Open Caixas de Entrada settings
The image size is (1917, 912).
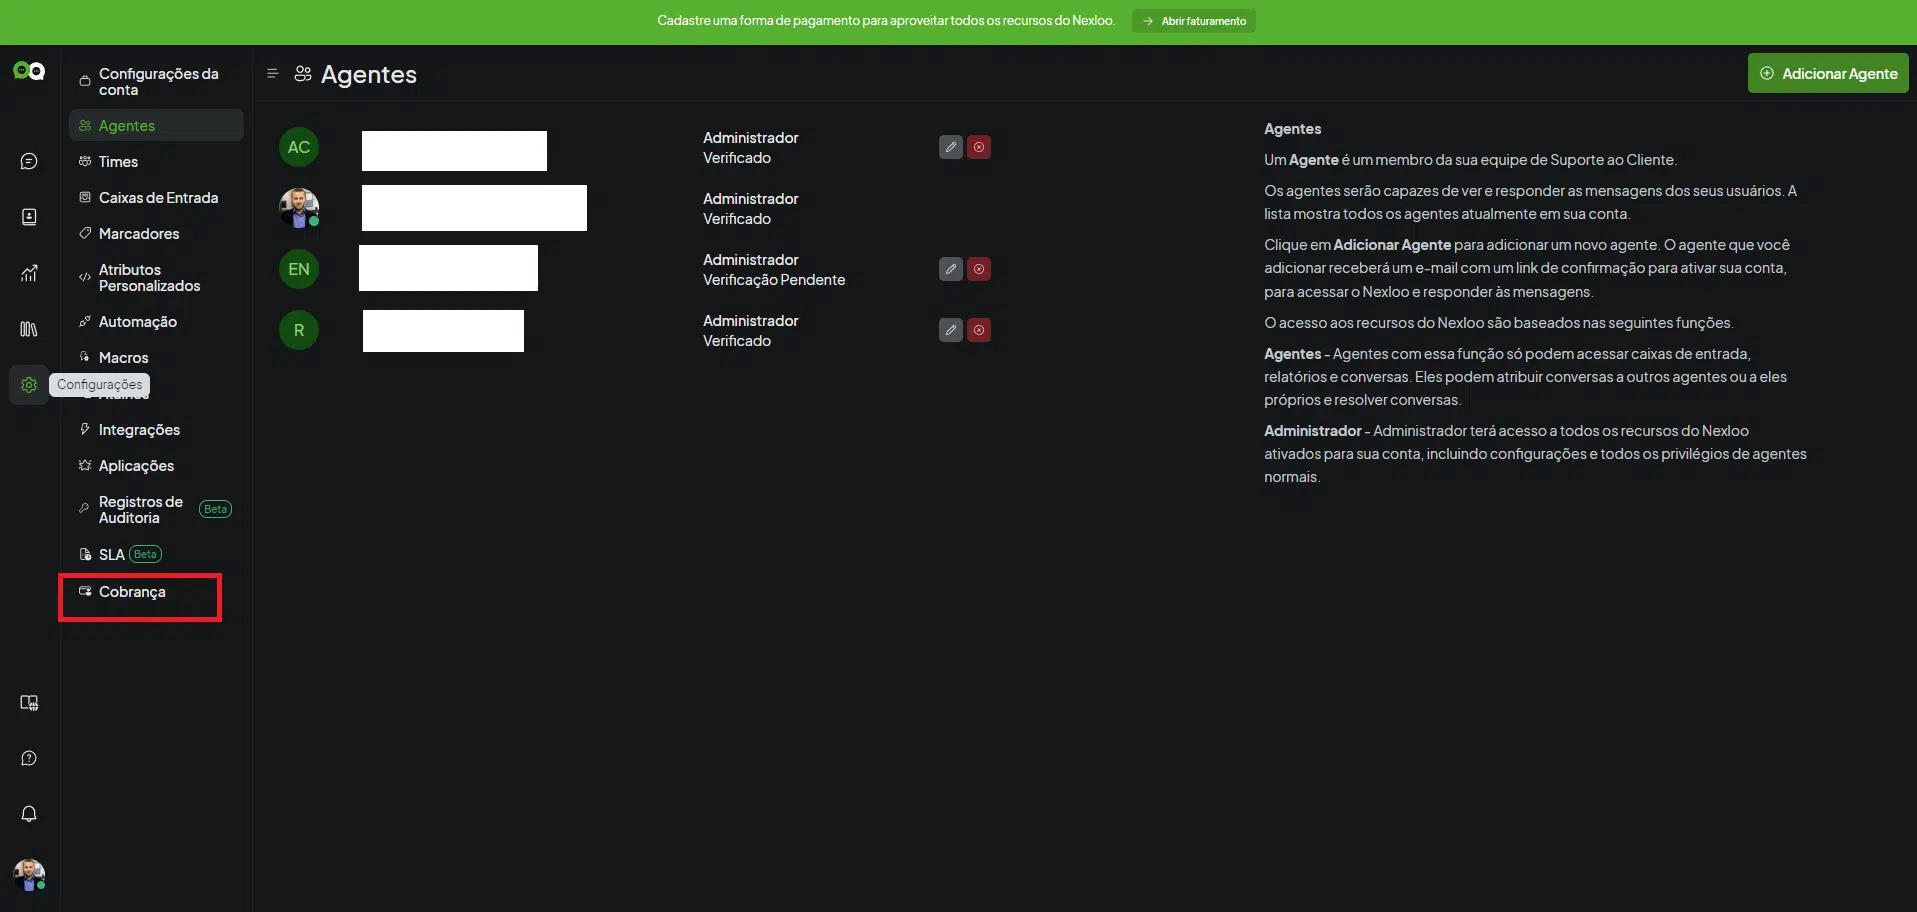click(156, 198)
